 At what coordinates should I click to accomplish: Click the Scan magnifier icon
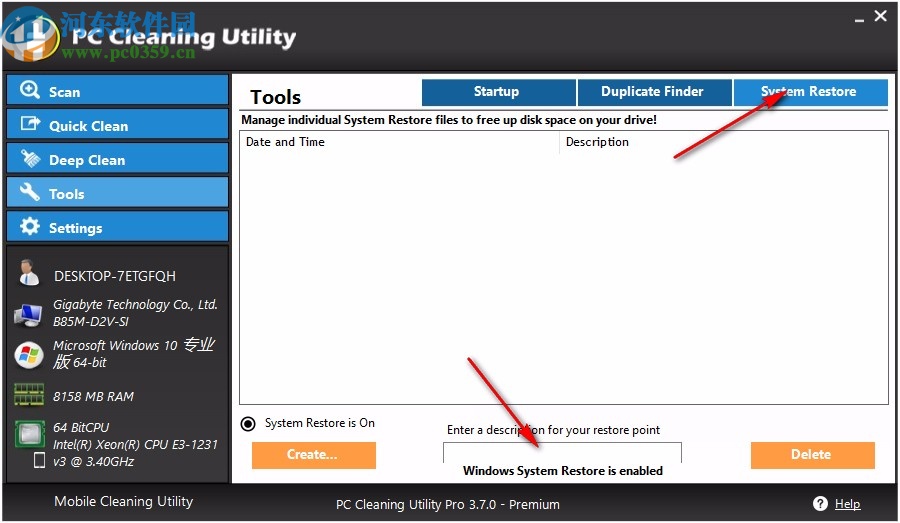click(x=29, y=90)
